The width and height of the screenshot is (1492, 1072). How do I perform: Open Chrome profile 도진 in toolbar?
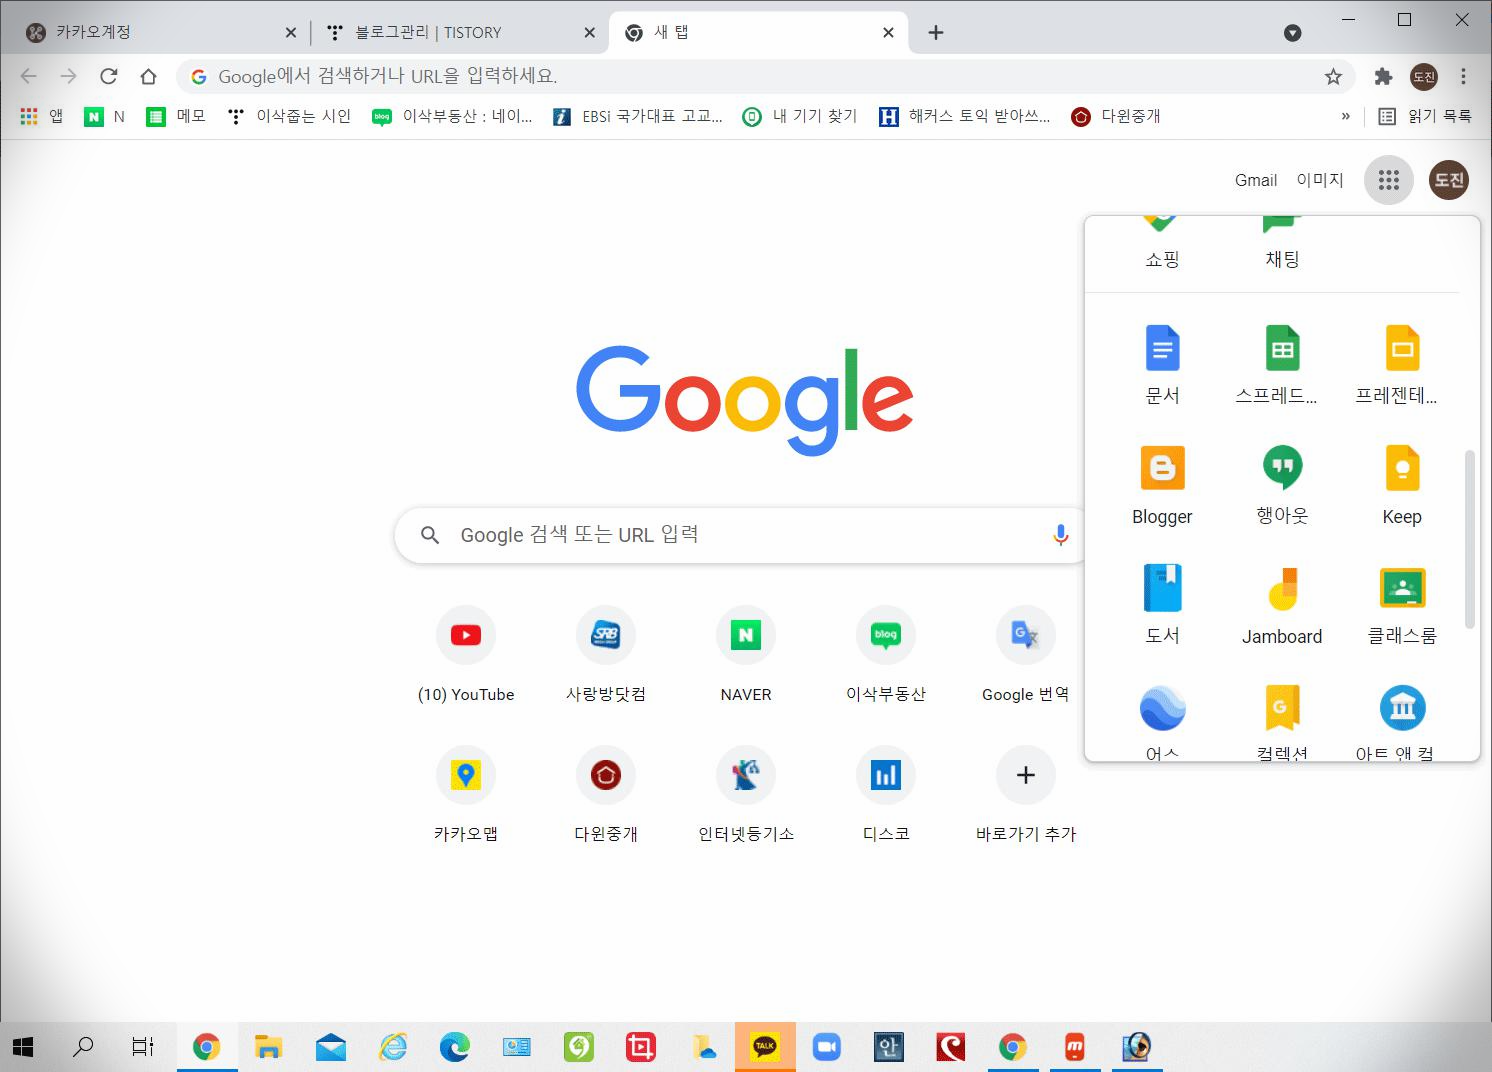(x=1424, y=77)
